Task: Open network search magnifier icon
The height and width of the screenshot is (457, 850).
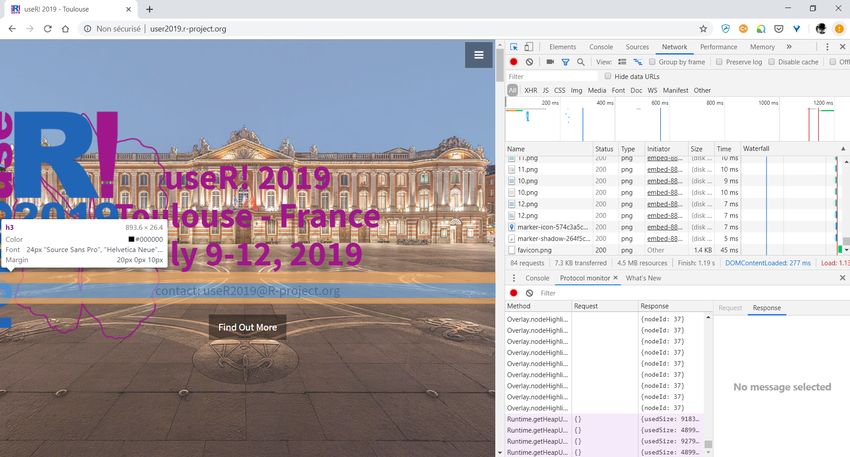Action: click(x=581, y=62)
